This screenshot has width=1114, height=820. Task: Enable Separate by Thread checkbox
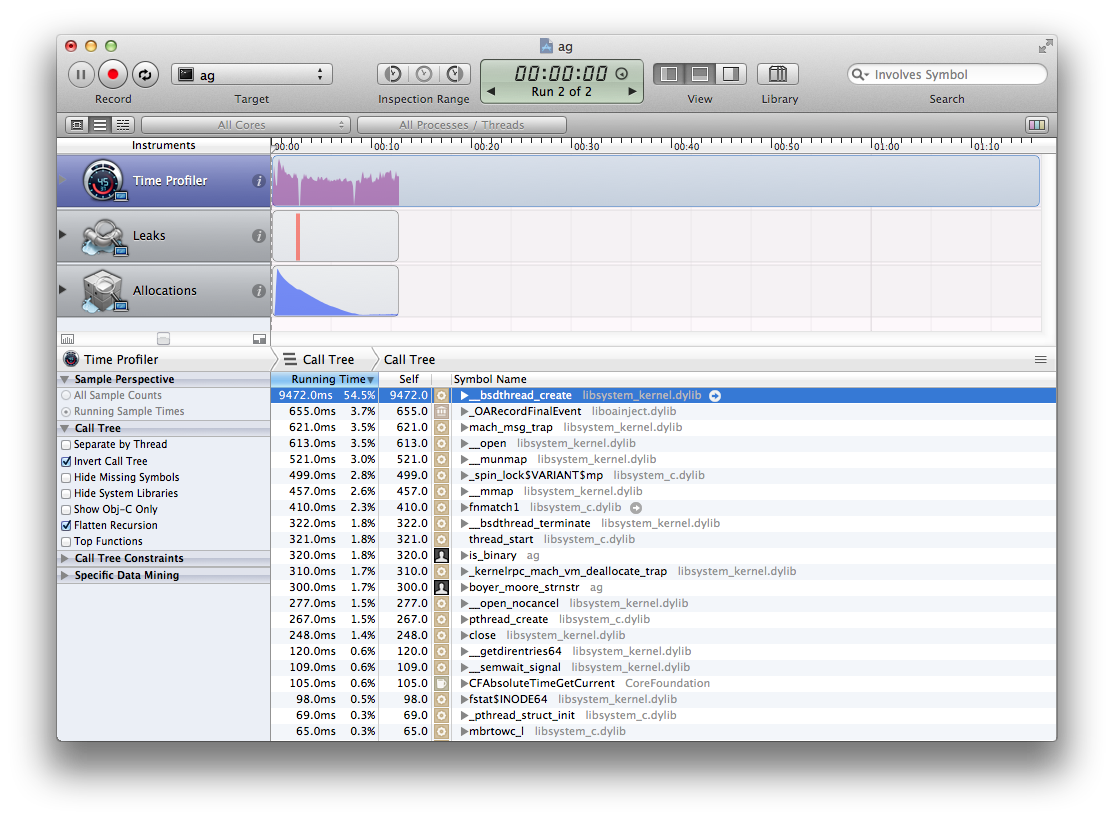point(66,445)
